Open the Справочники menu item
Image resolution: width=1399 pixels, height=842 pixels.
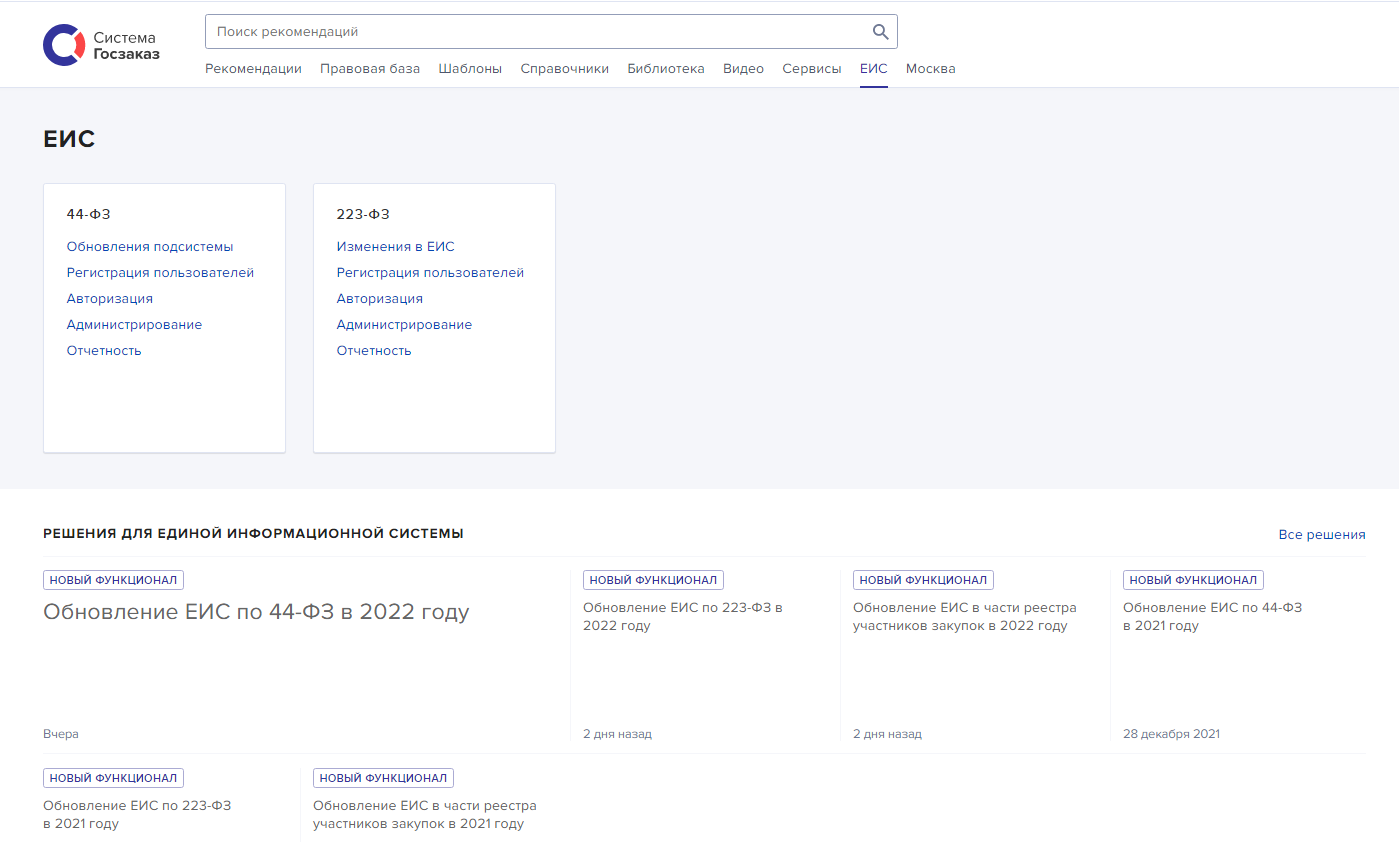565,69
